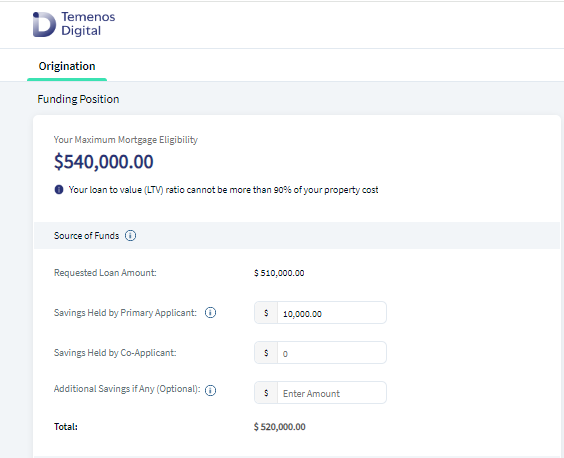Click the Temenos Digital logo icon
The image size is (564, 458).
[44, 24]
